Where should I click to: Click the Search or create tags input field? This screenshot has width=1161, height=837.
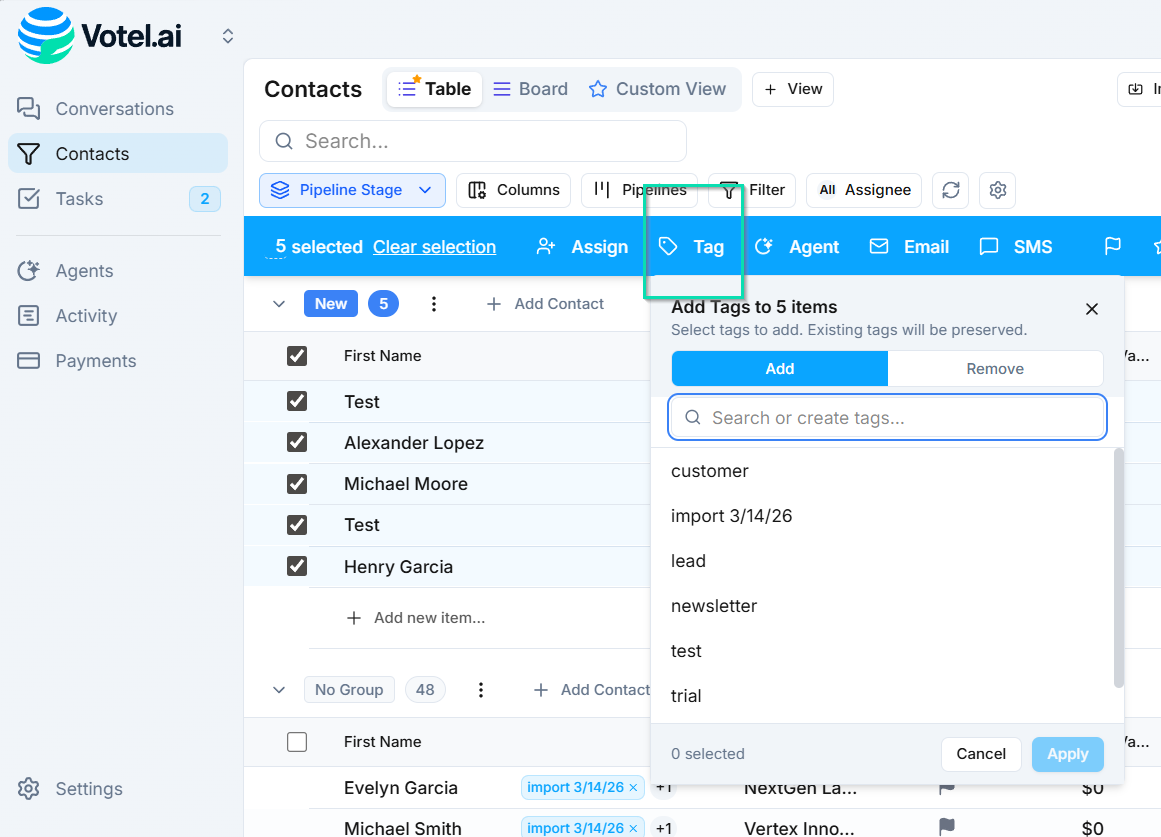886,417
